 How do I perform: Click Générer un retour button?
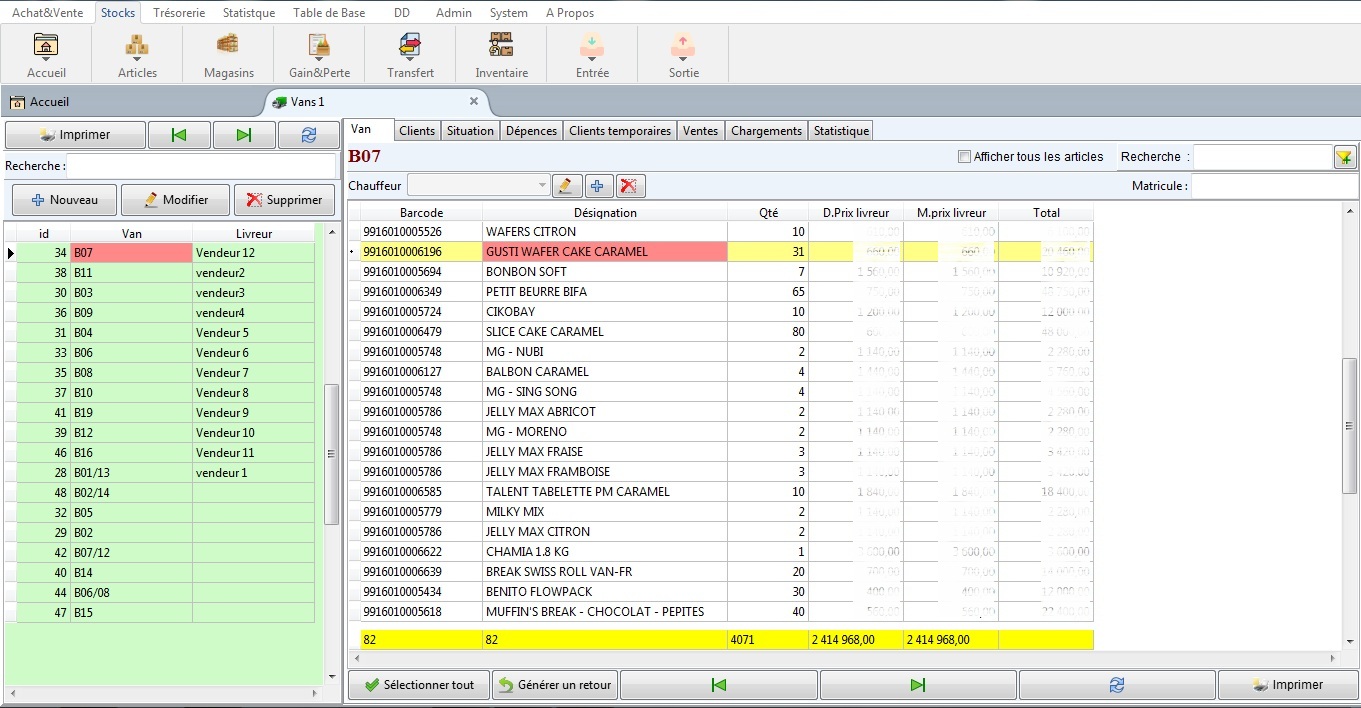[554, 685]
